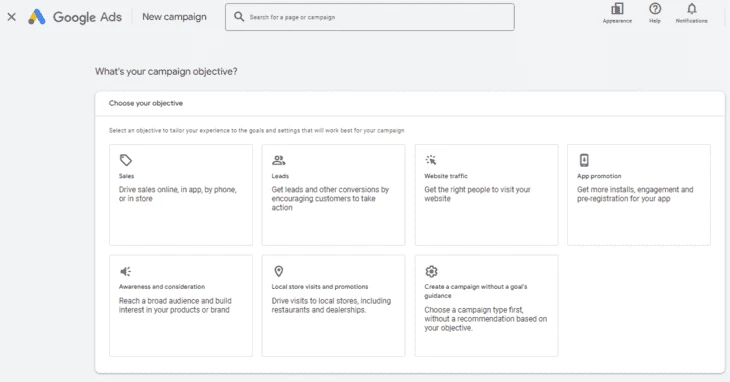Screen dimensions: 730x382
Task: Choose Local store visits and promotions
Action: click(333, 306)
